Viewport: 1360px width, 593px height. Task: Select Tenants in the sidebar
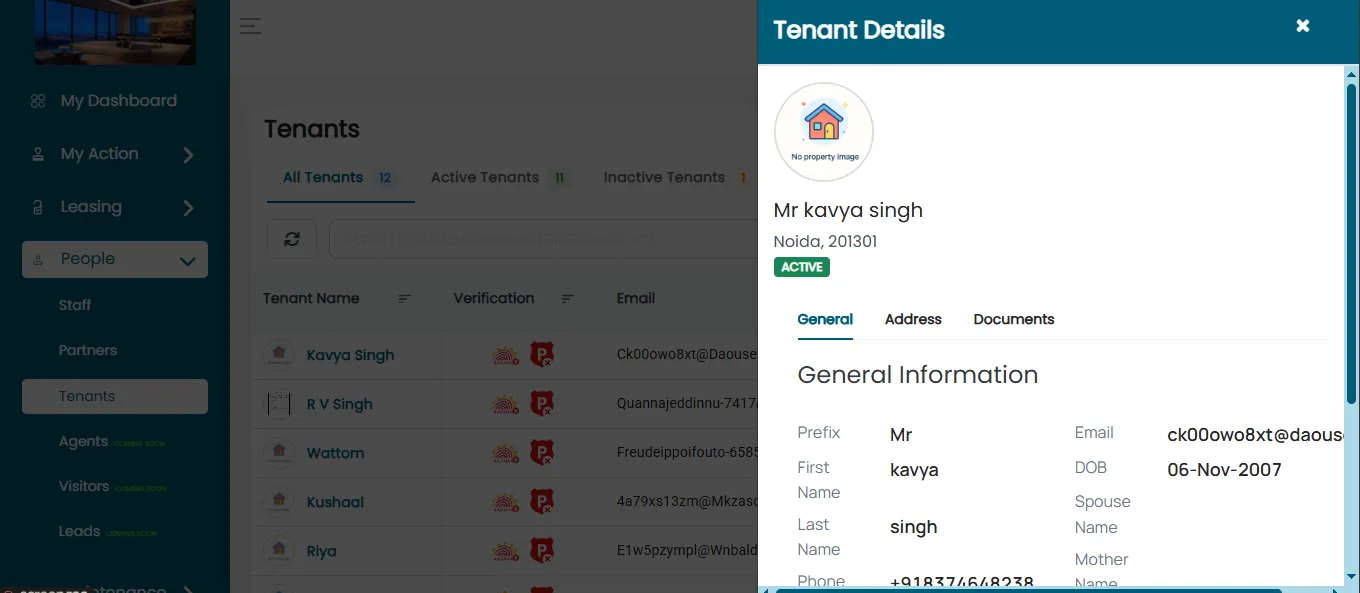tap(115, 396)
